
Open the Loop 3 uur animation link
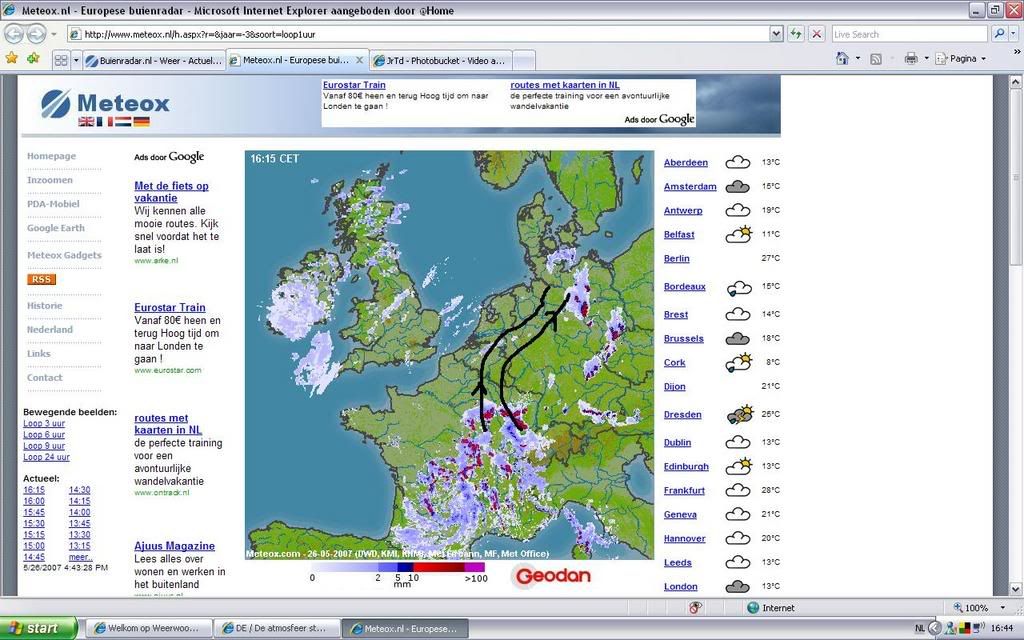[x=44, y=424]
